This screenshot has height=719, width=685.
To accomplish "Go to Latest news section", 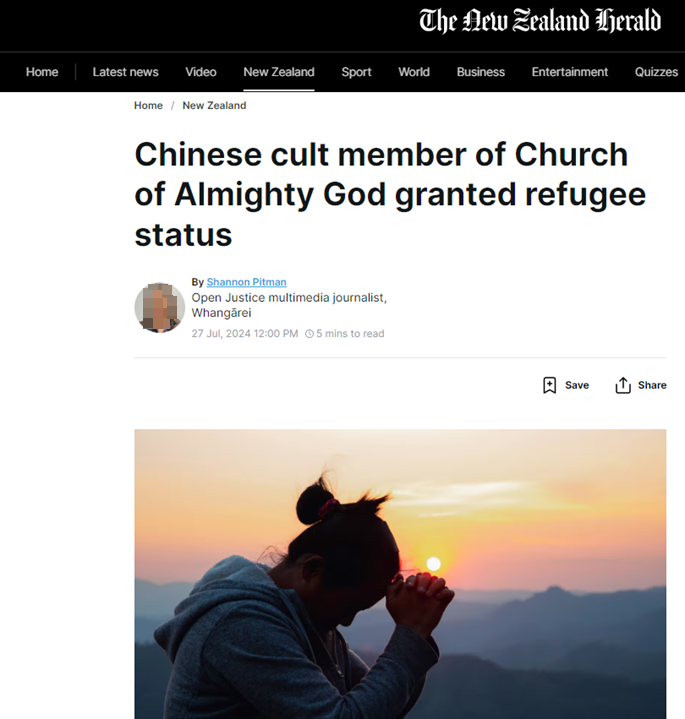I will click(x=126, y=72).
